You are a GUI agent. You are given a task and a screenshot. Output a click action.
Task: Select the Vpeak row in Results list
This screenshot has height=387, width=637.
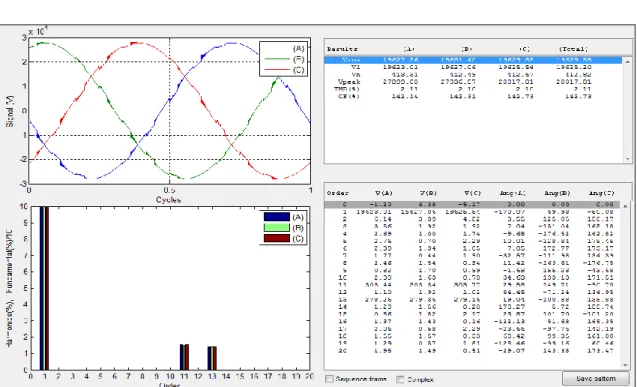pyautogui.click(x=472, y=82)
